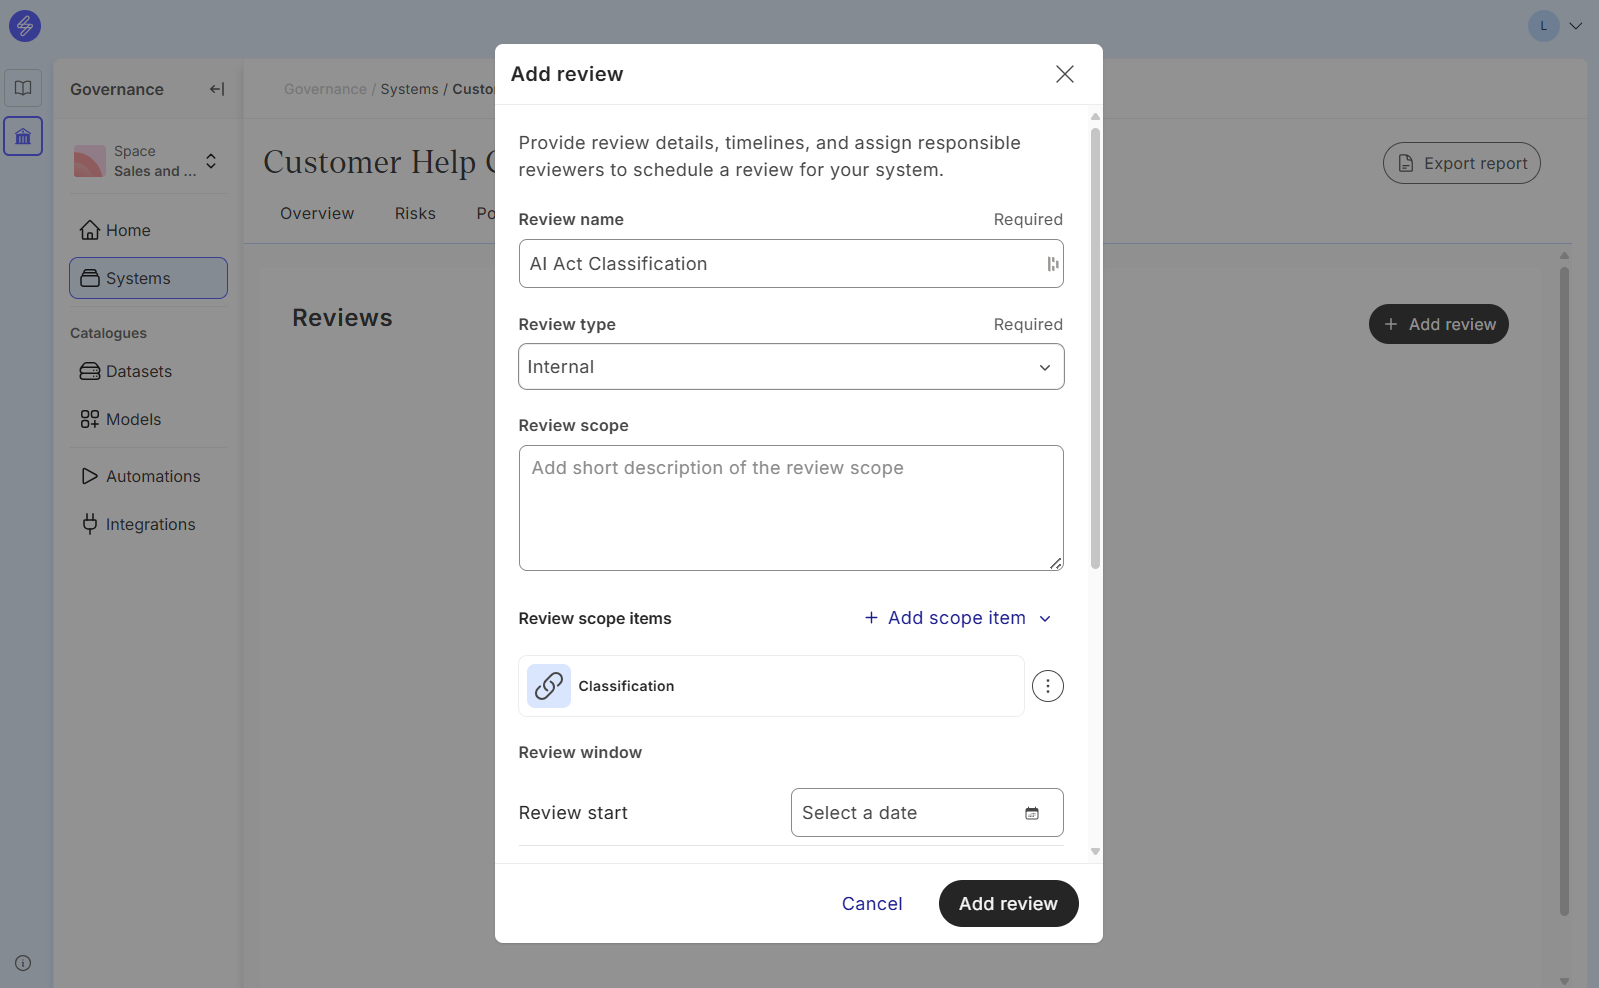Open the Review type dropdown
The image size is (1599, 988).
click(790, 367)
